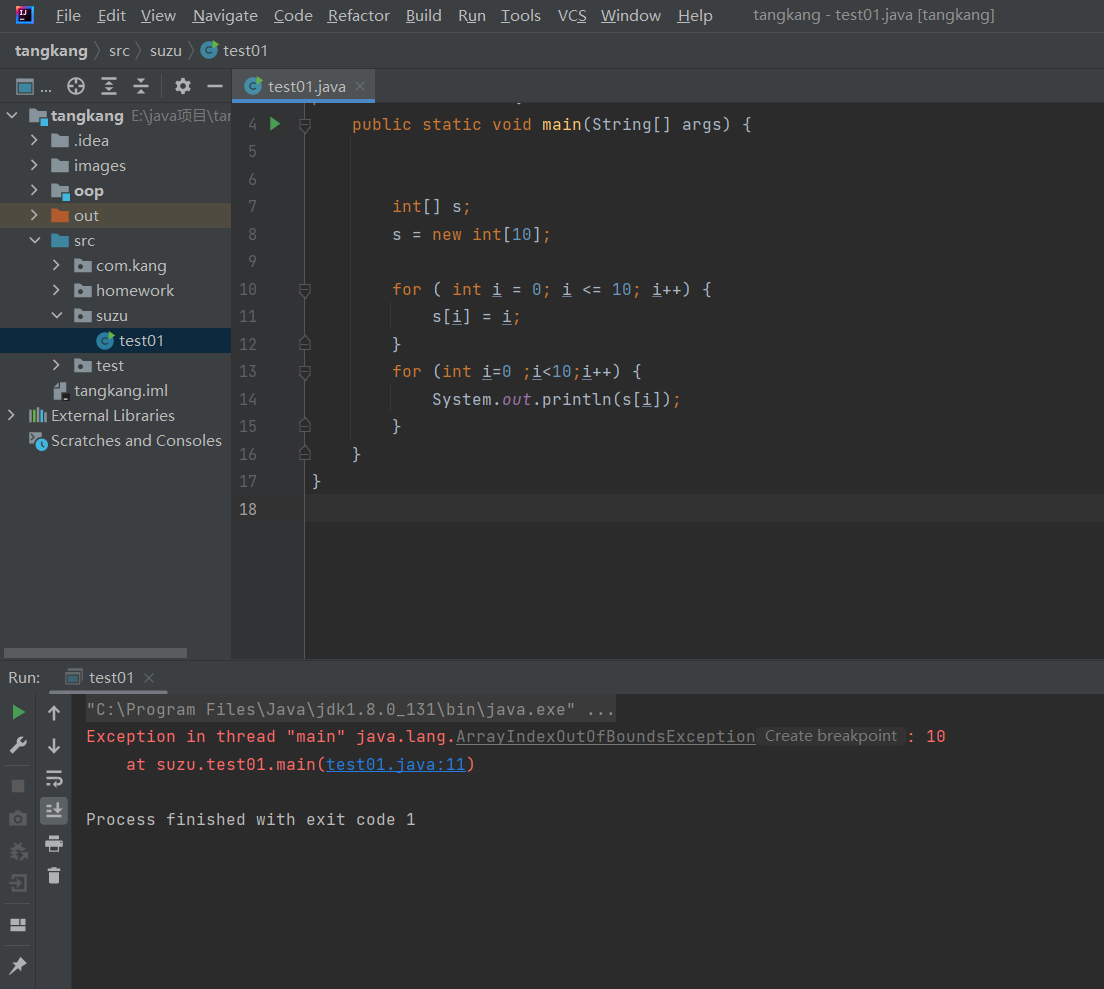1104x989 pixels.
Task: Expand the .idea folder
Action: tap(34, 140)
